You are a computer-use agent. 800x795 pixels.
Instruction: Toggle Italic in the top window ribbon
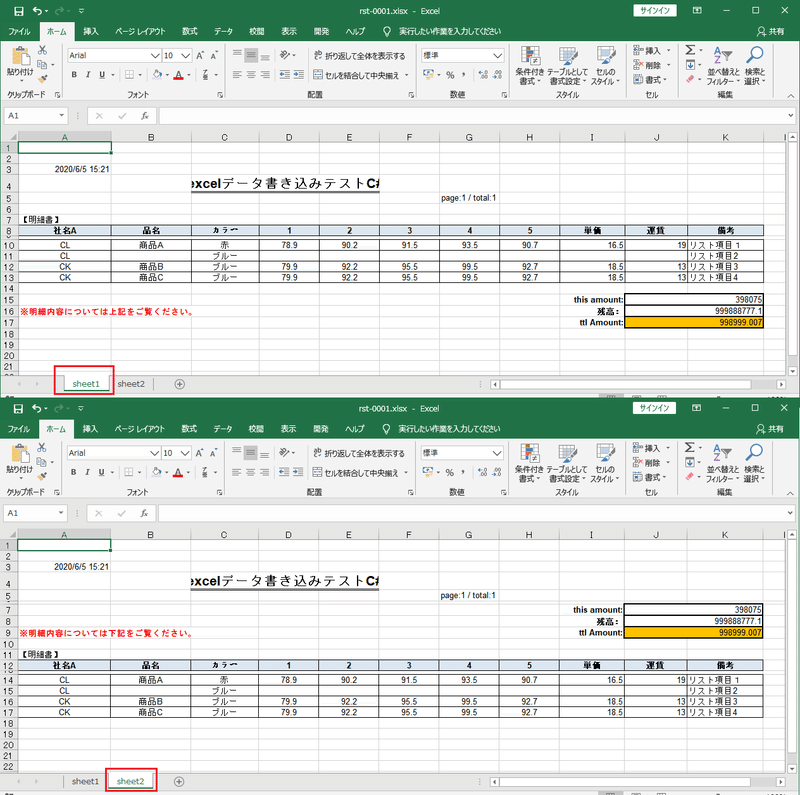tap(88, 74)
